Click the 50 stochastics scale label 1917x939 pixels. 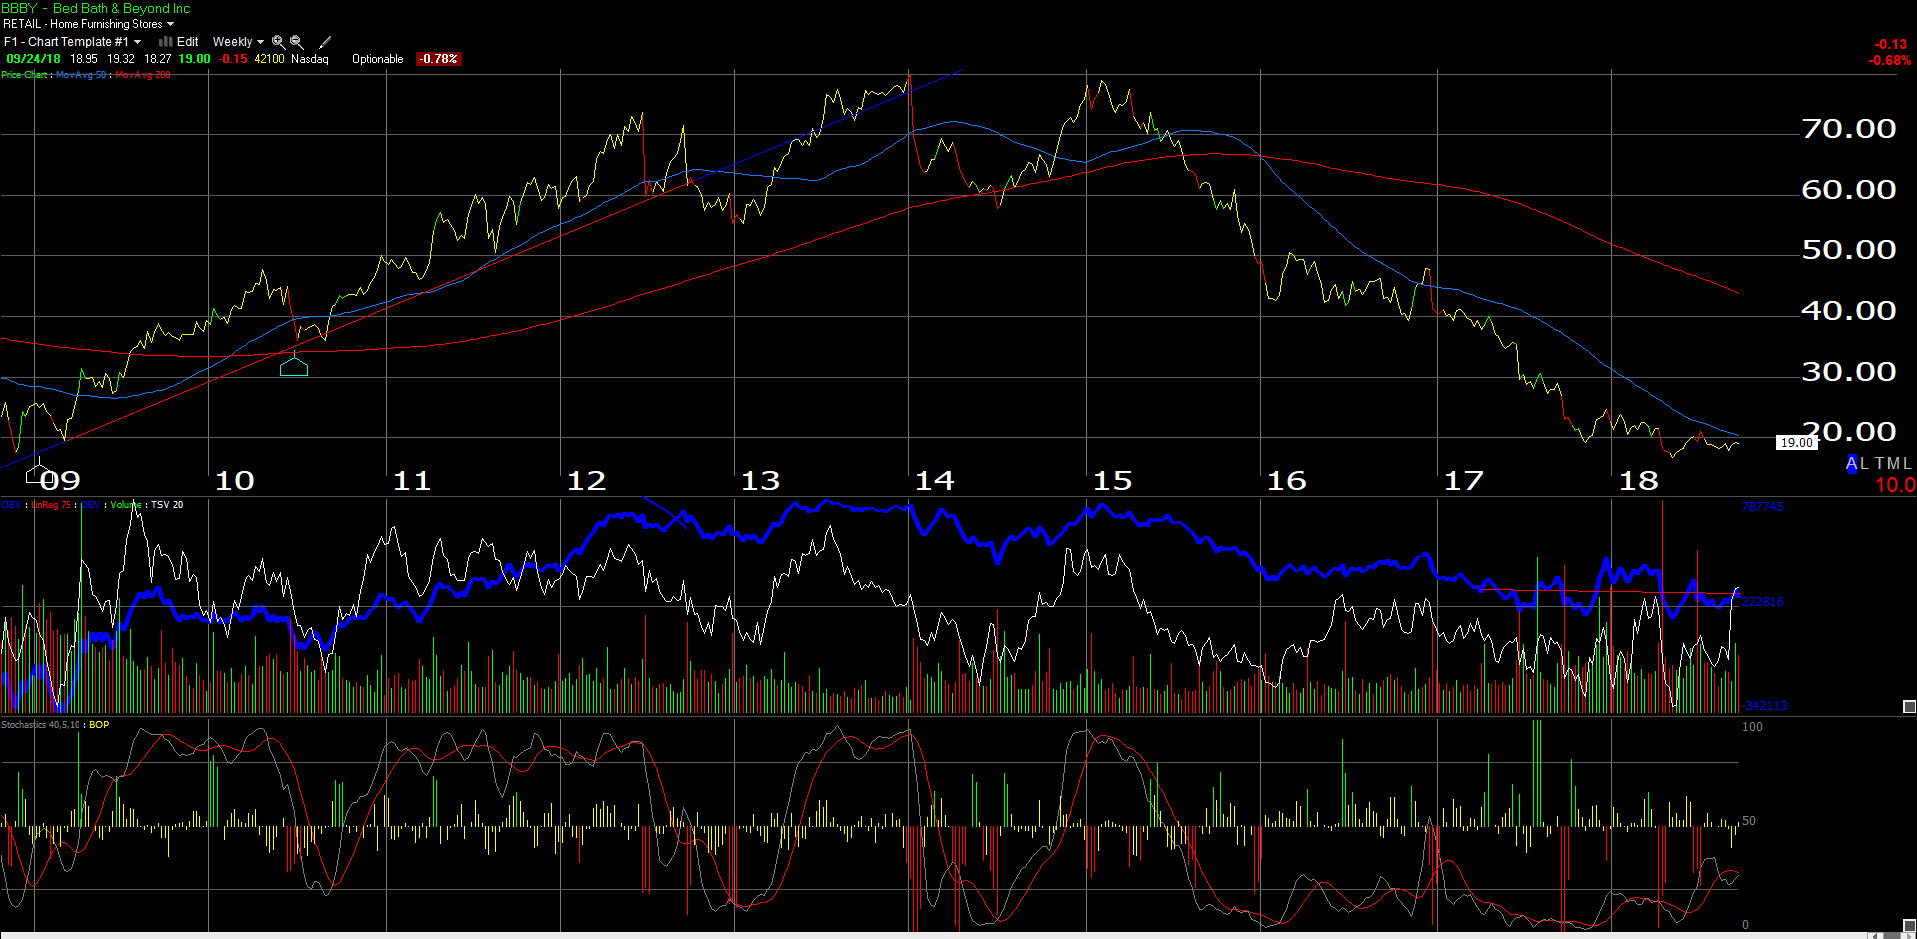[x=1749, y=821]
